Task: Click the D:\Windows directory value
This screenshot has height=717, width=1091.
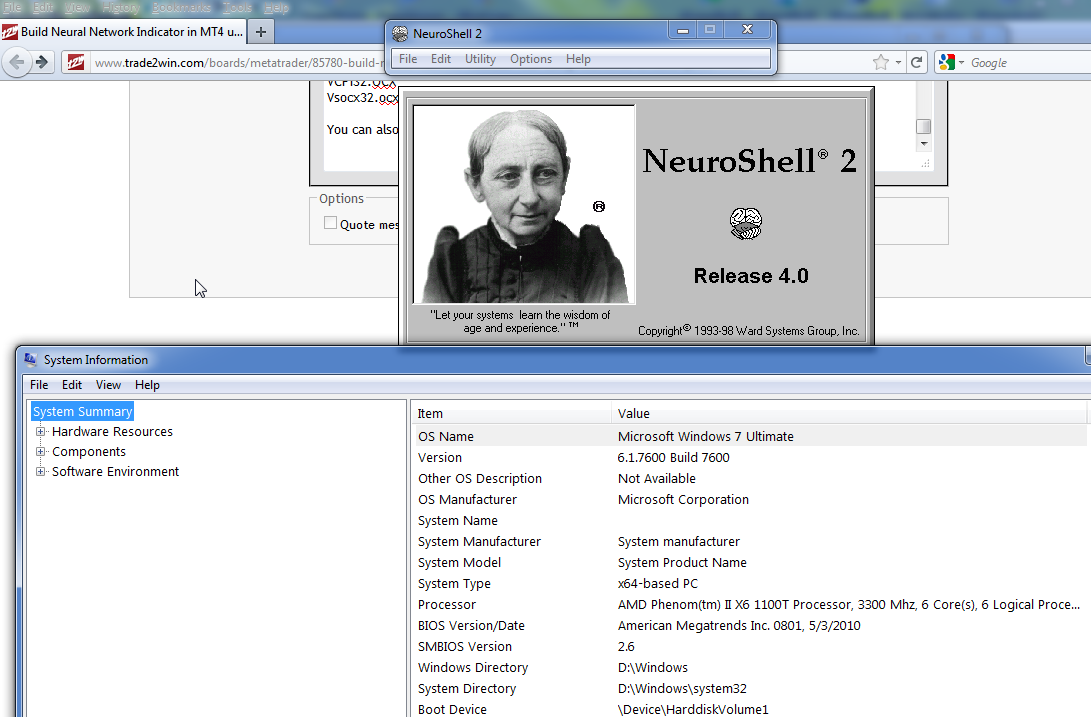Action: 653,668
